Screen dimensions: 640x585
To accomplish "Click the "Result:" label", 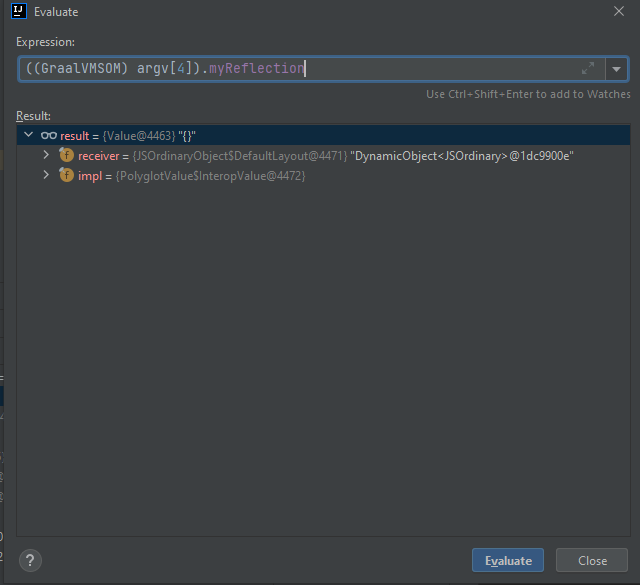I will click(x=33, y=116).
